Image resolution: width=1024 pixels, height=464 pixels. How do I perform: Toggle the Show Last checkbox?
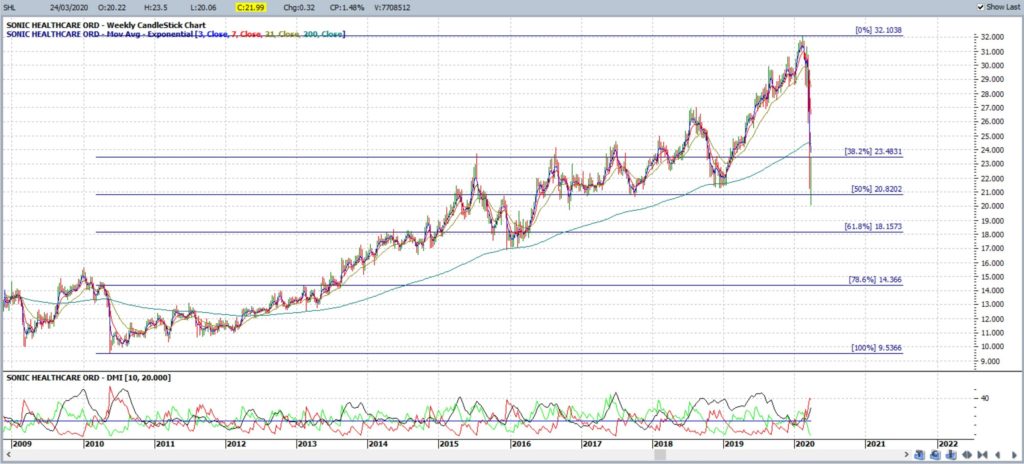point(981,7)
